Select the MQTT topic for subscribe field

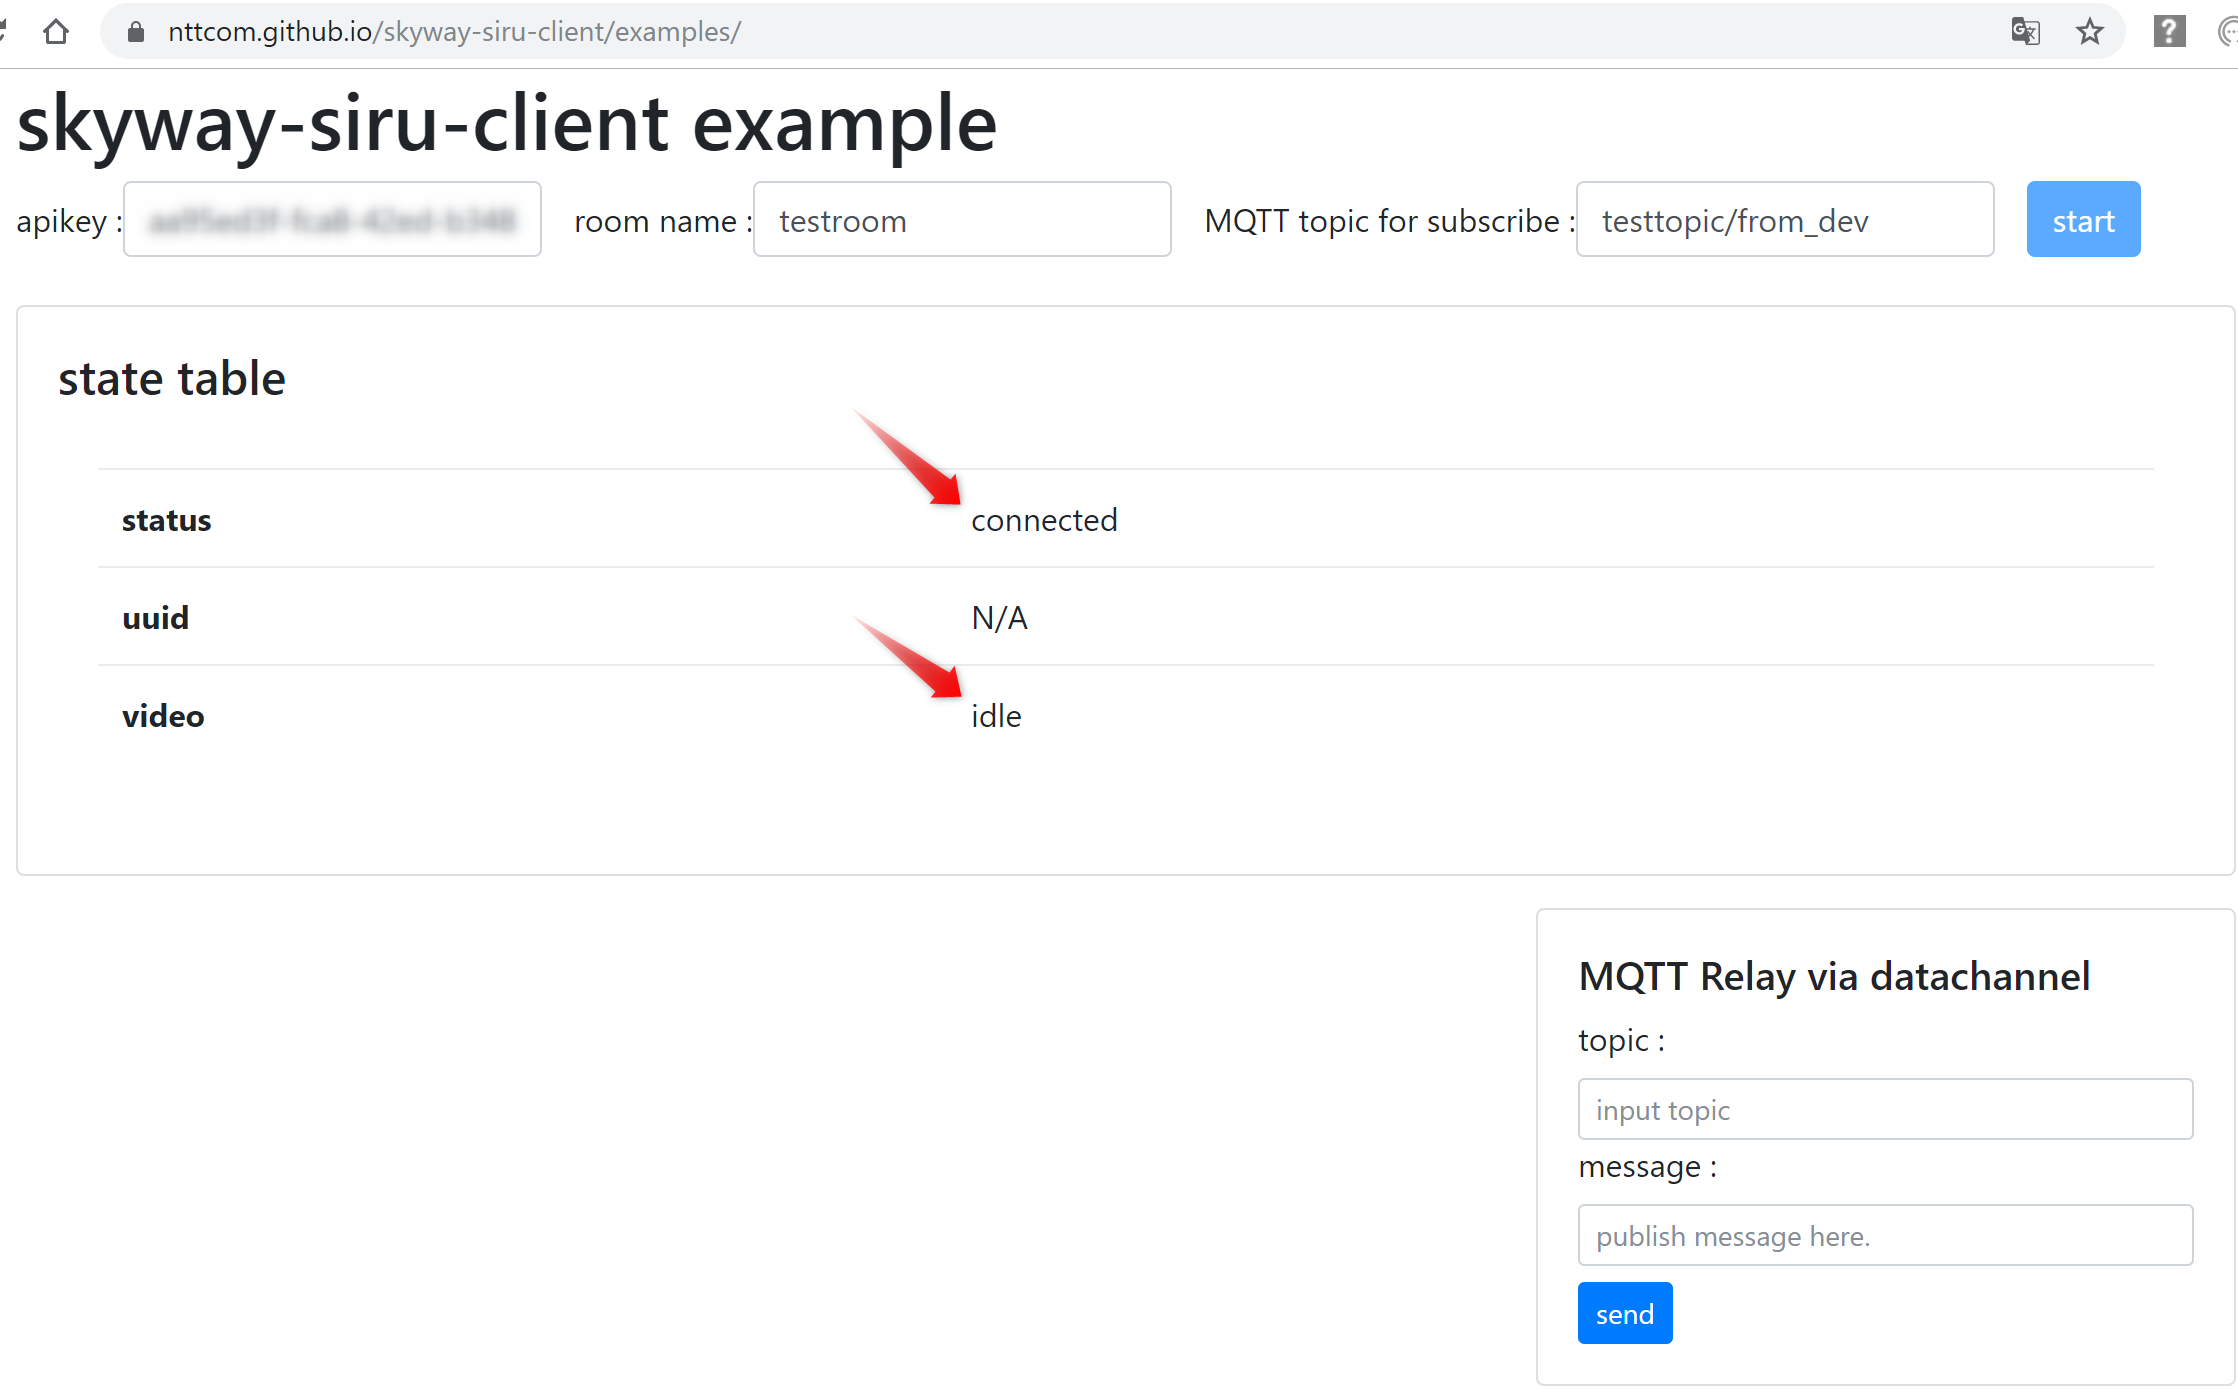pos(1784,220)
